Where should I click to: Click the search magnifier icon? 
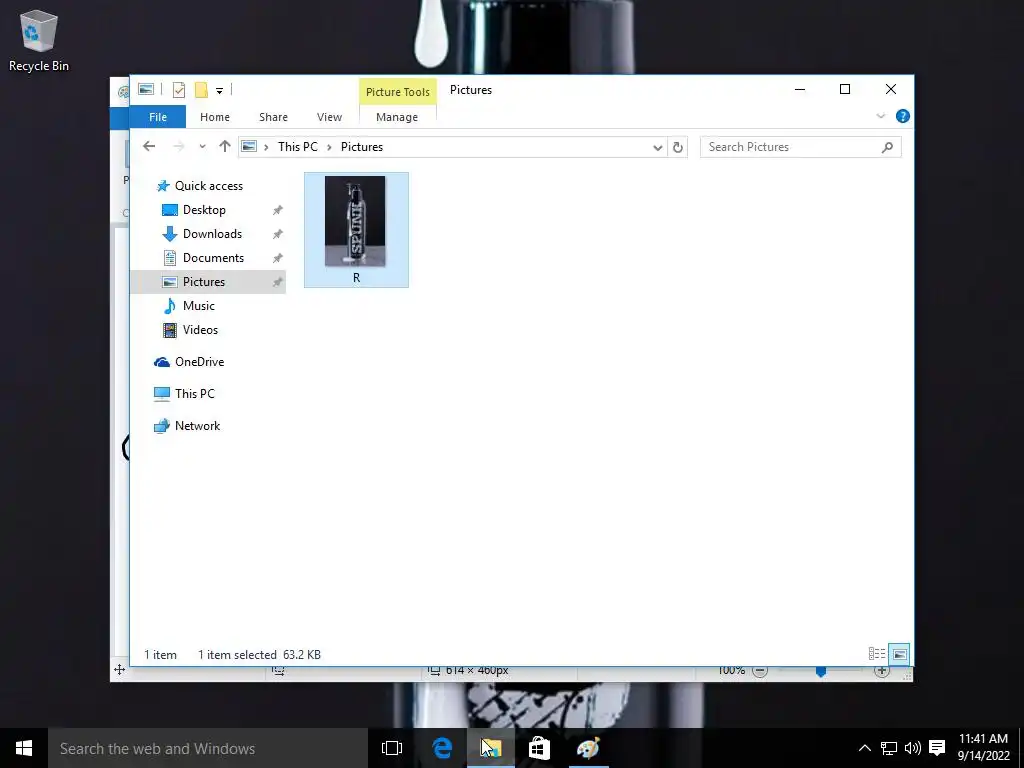tap(887, 148)
